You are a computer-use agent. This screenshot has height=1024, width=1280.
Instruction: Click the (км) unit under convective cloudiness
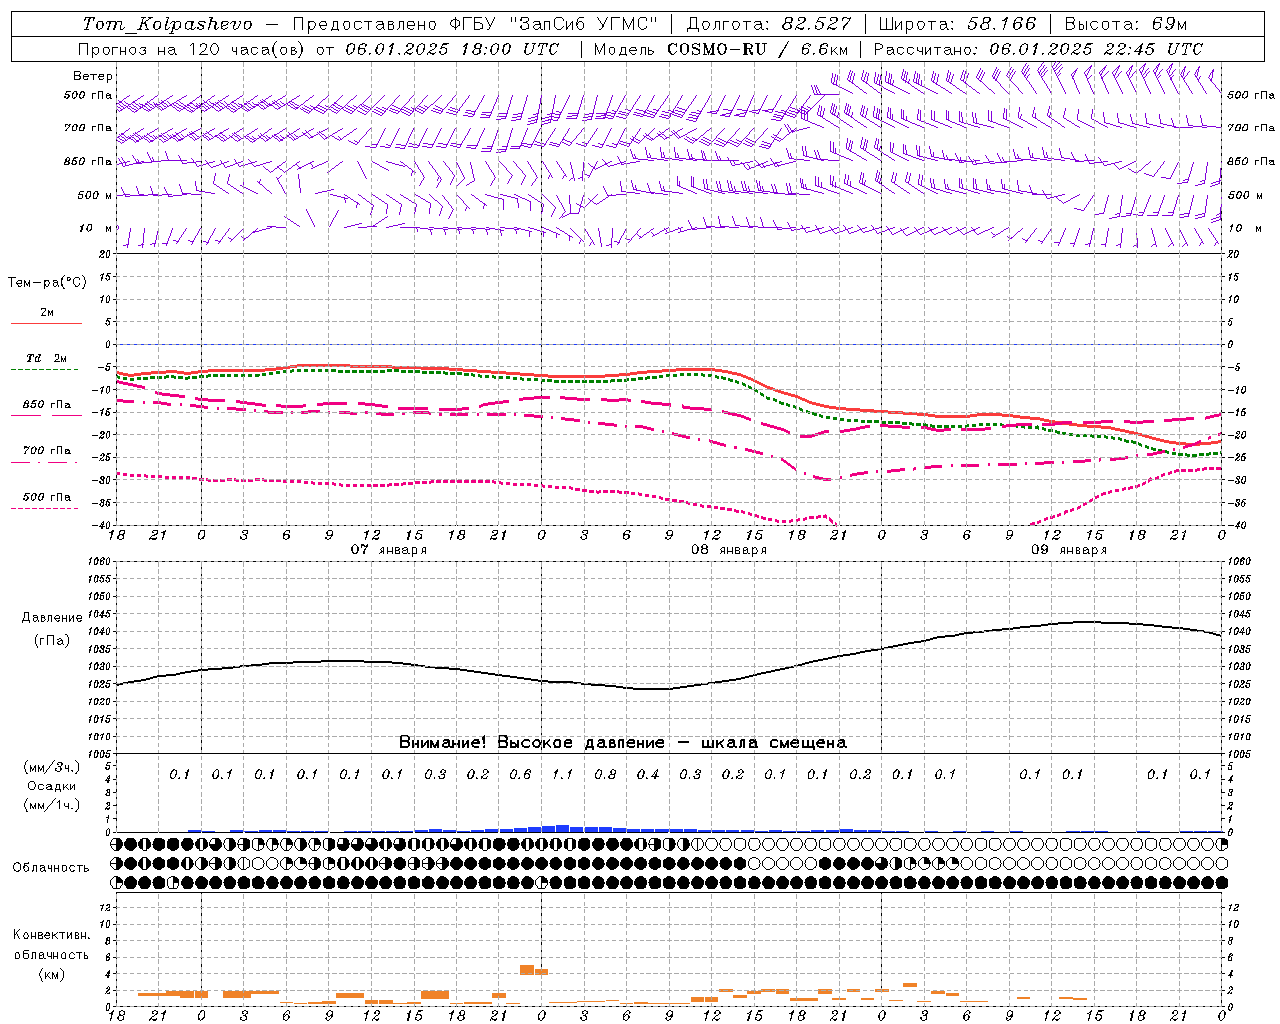(x=52, y=974)
